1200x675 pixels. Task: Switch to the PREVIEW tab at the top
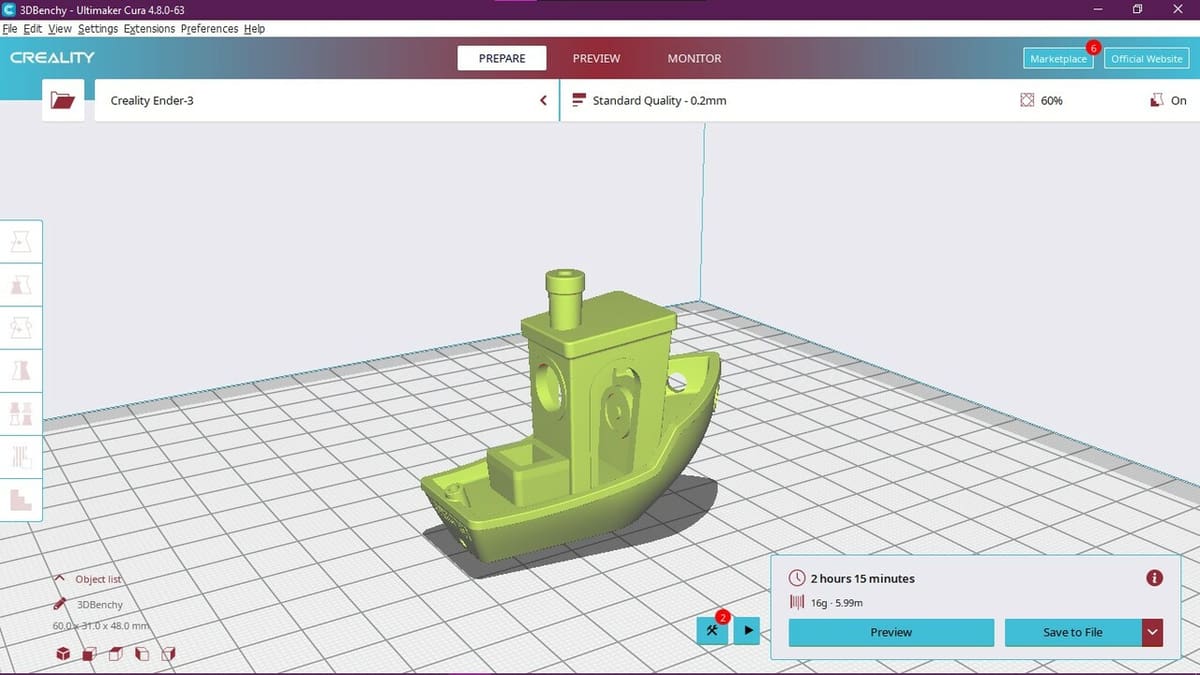(x=596, y=59)
